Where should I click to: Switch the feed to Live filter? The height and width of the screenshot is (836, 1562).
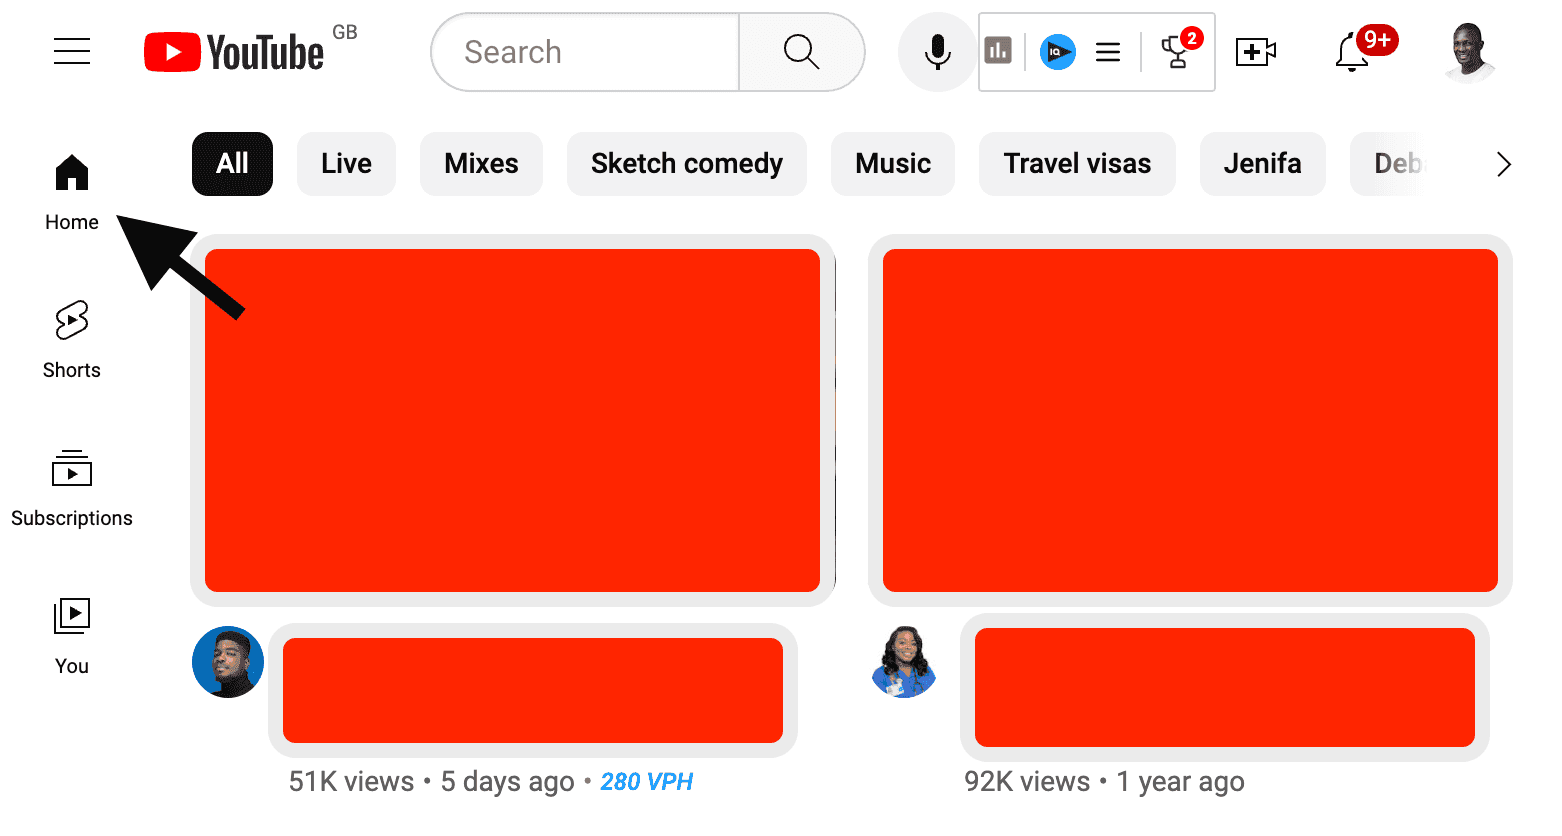(346, 163)
